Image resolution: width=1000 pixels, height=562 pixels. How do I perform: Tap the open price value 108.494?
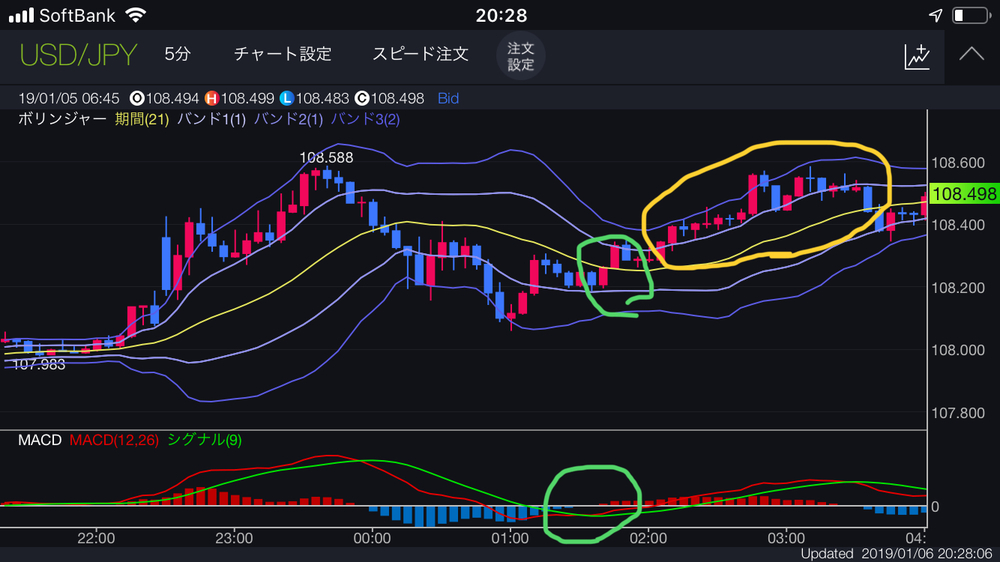coord(172,98)
